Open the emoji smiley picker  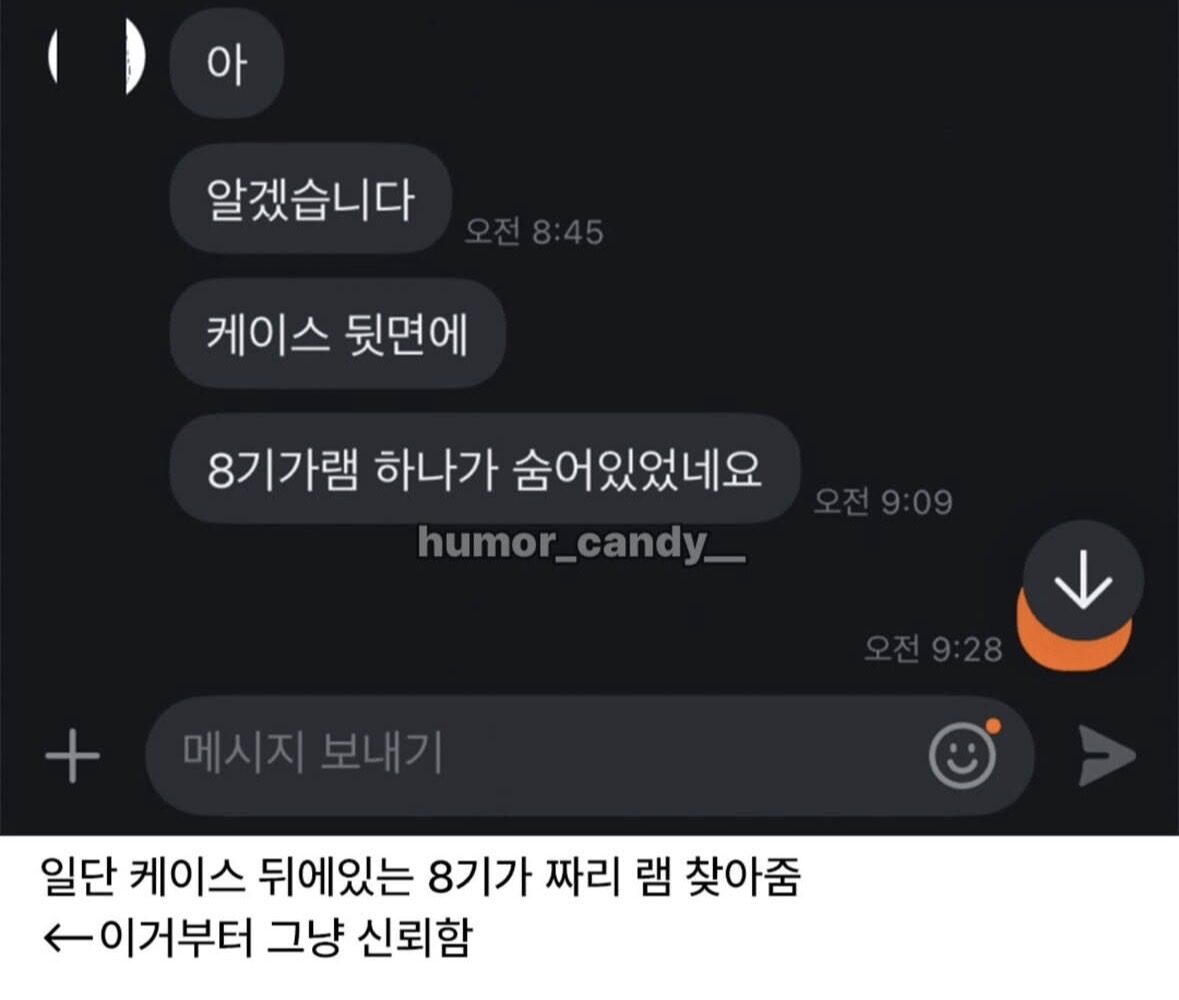coord(962,756)
